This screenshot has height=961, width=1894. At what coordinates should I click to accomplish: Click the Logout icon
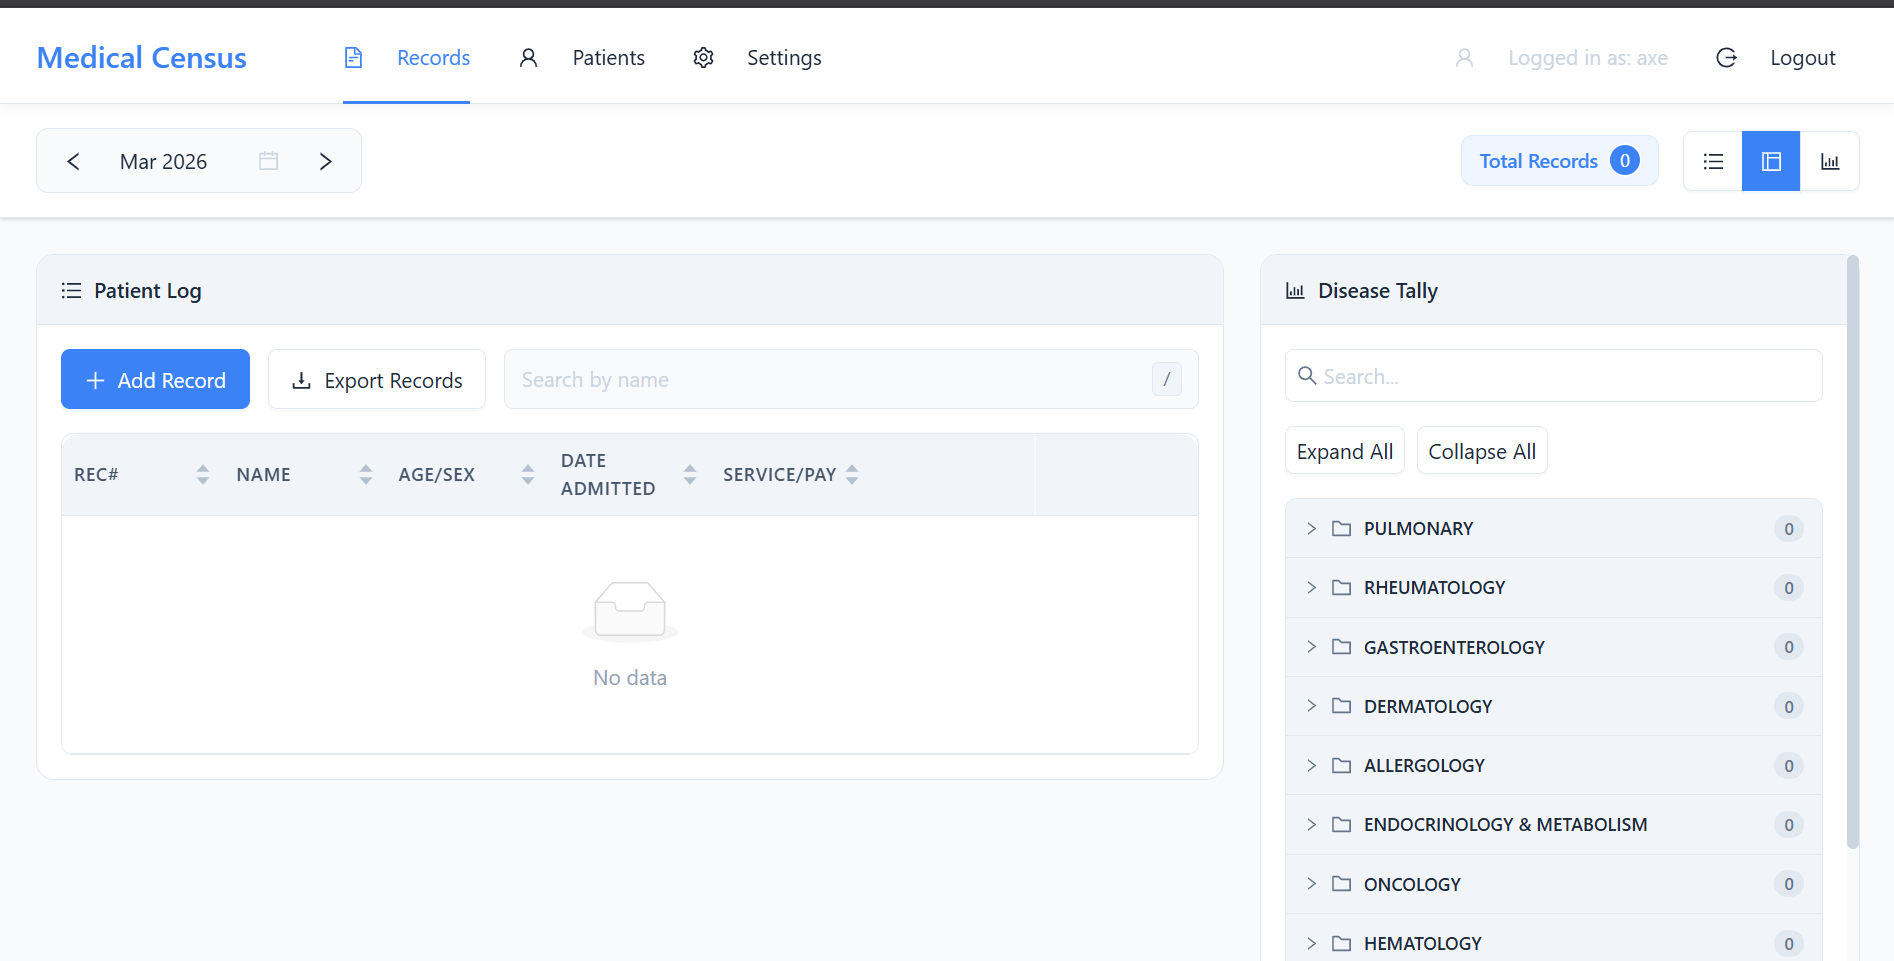(x=1726, y=58)
